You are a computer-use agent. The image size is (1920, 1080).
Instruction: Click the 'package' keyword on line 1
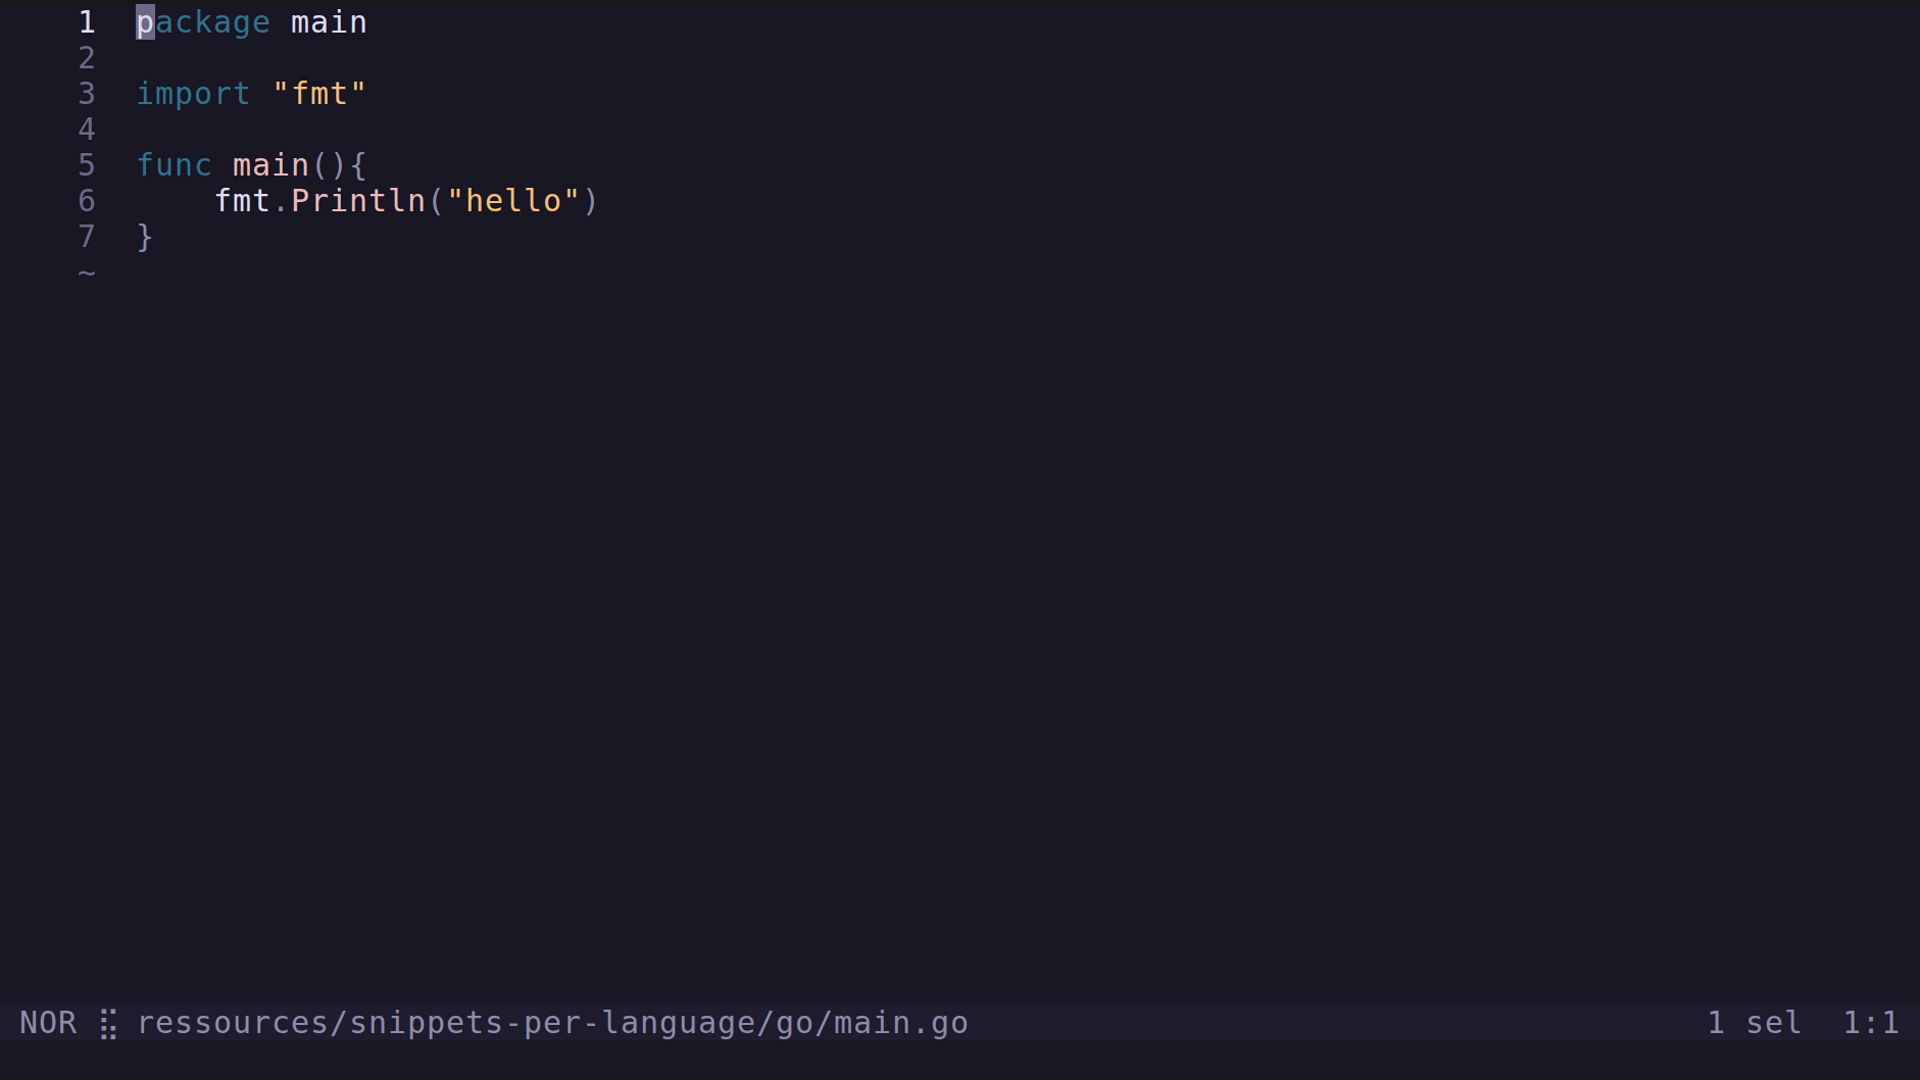(203, 23)
